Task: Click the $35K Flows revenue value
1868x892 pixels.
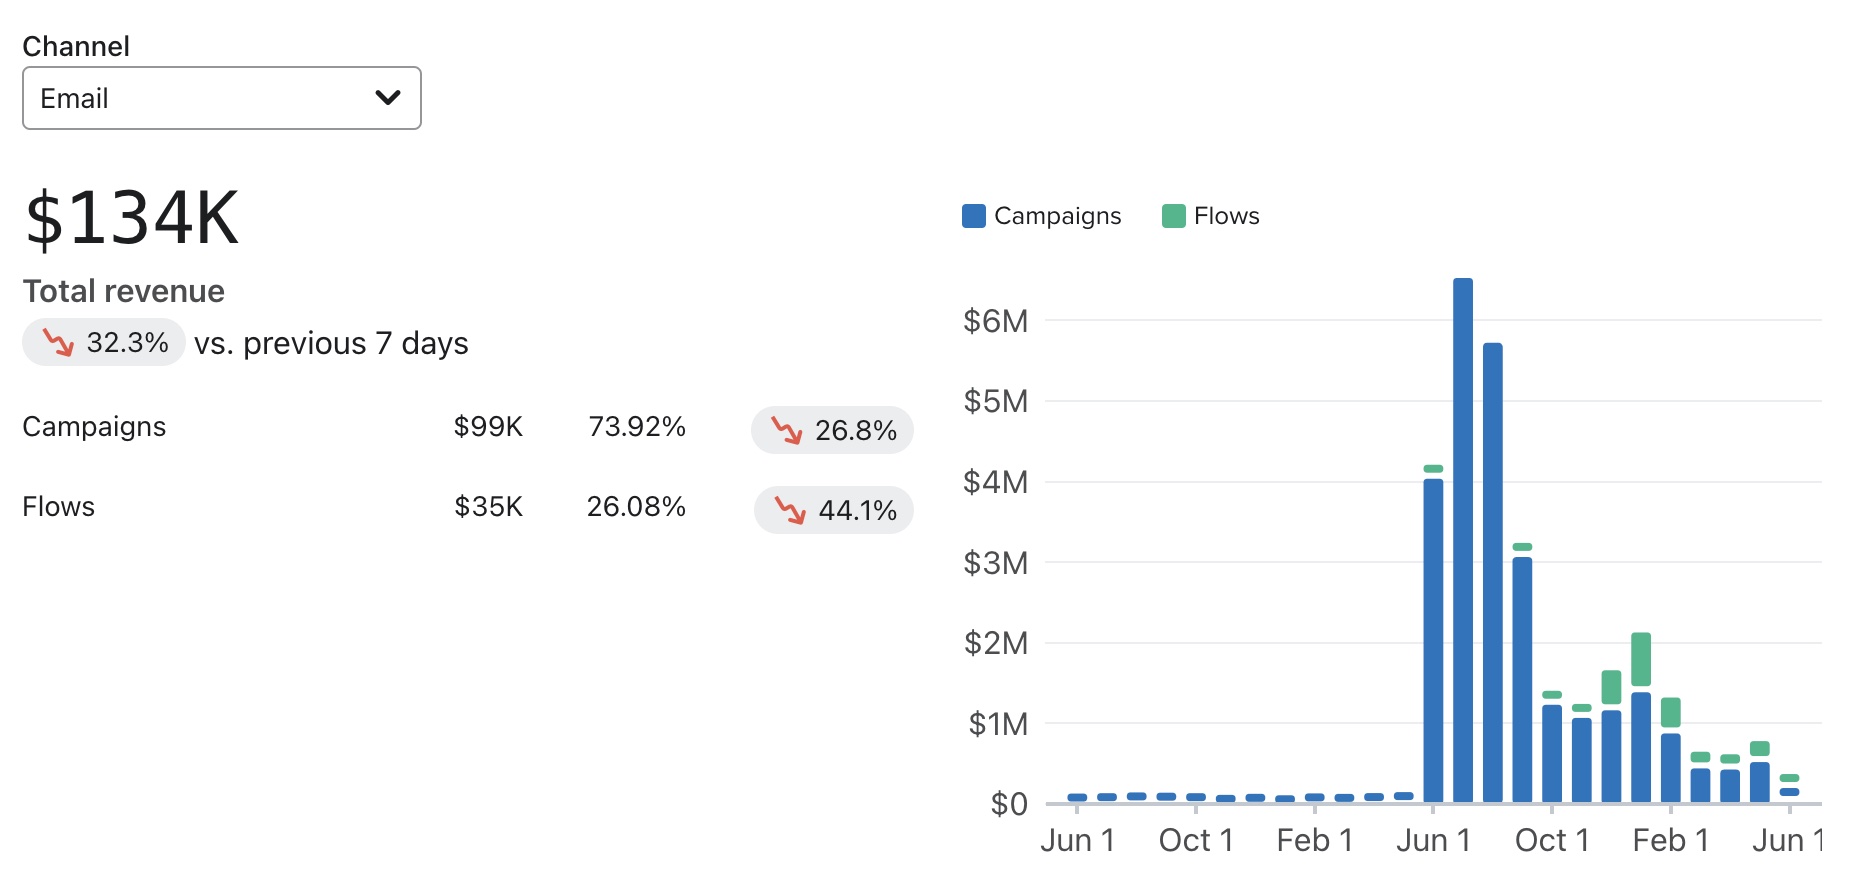Action: click(x=488, y=507)
